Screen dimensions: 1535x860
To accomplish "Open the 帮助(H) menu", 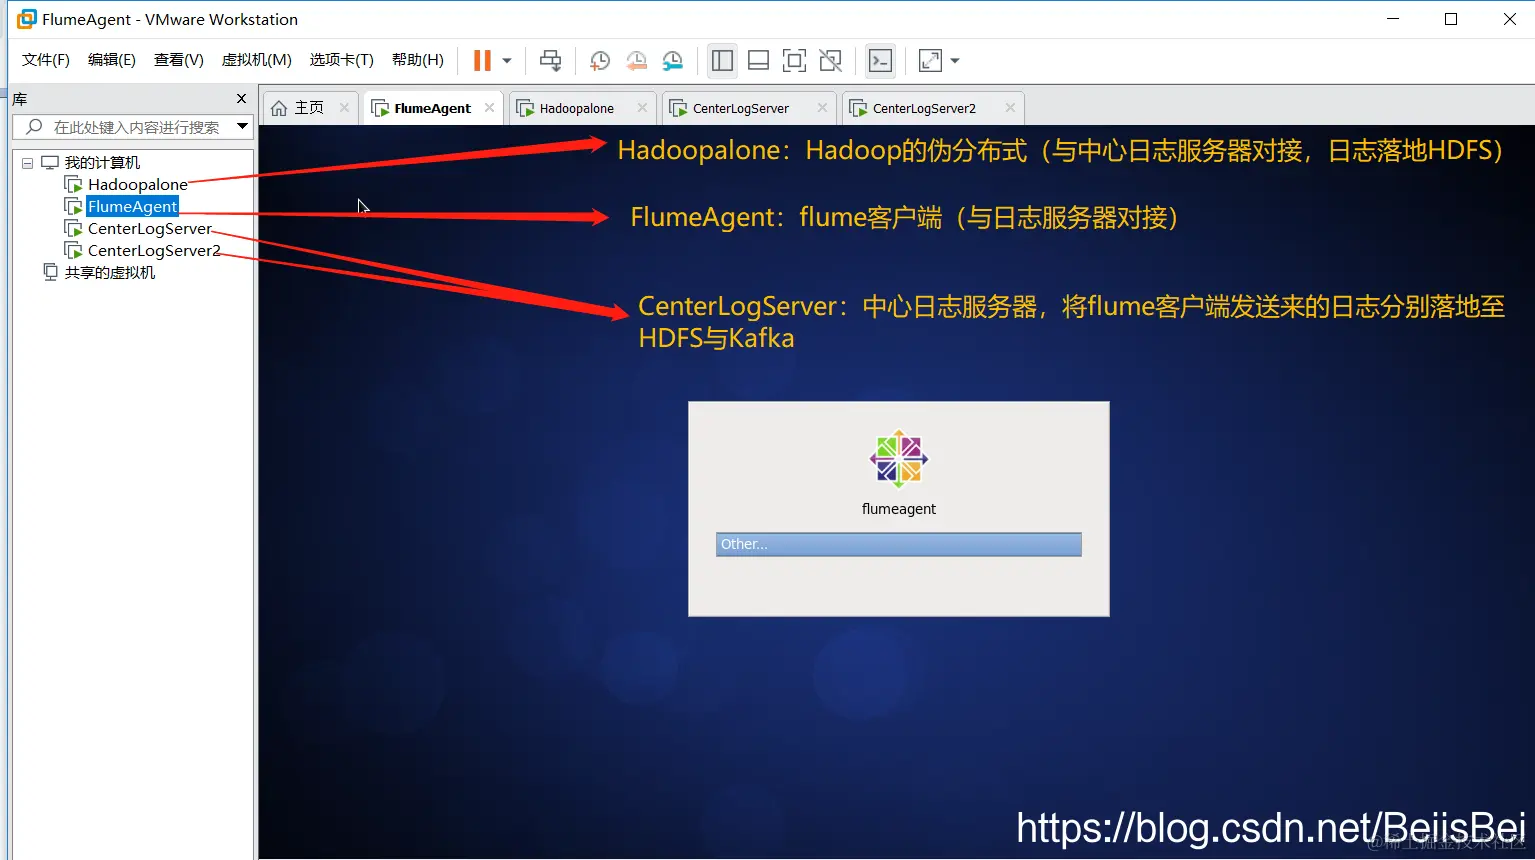I will 418,60.
